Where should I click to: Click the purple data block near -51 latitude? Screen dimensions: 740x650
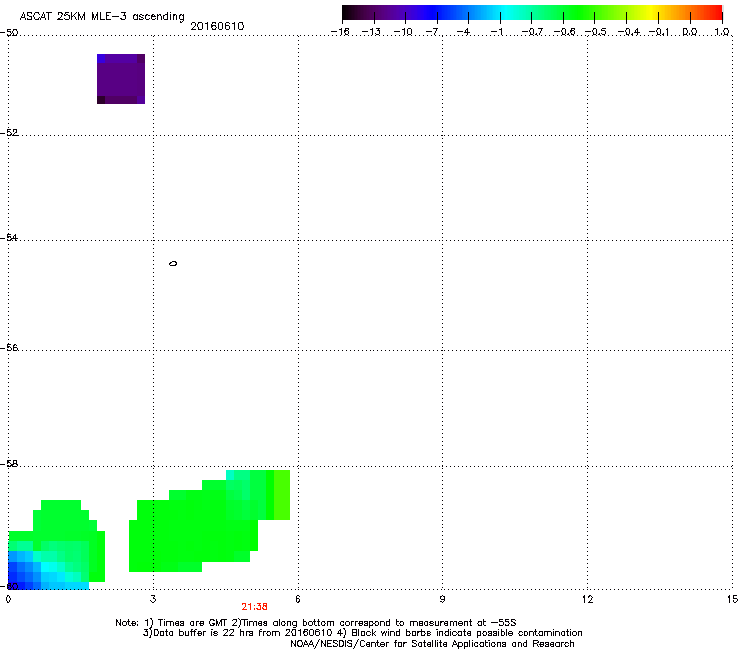[x=121, y=79]
